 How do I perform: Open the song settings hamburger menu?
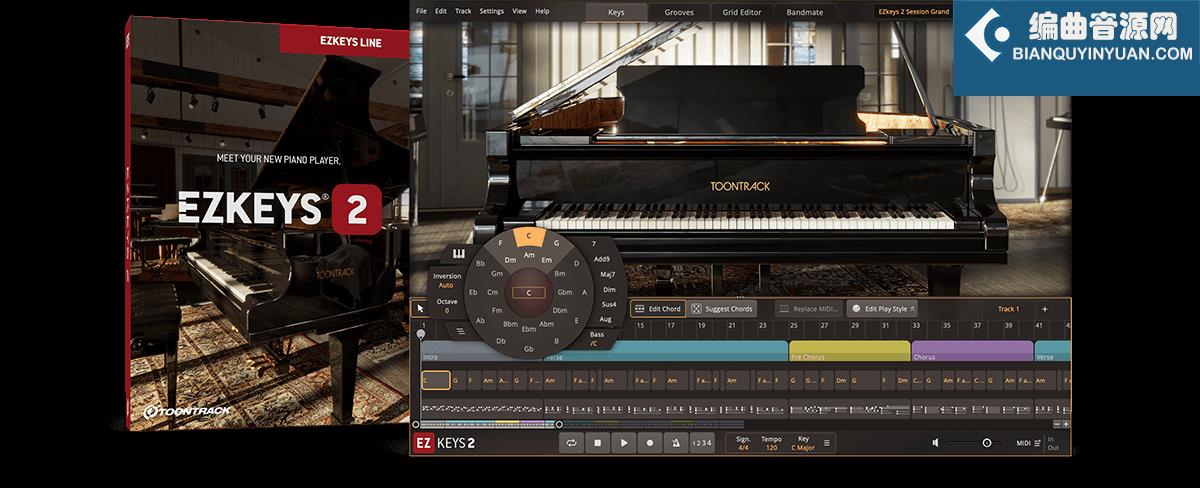pyautogui.click(x=826, y=442)
